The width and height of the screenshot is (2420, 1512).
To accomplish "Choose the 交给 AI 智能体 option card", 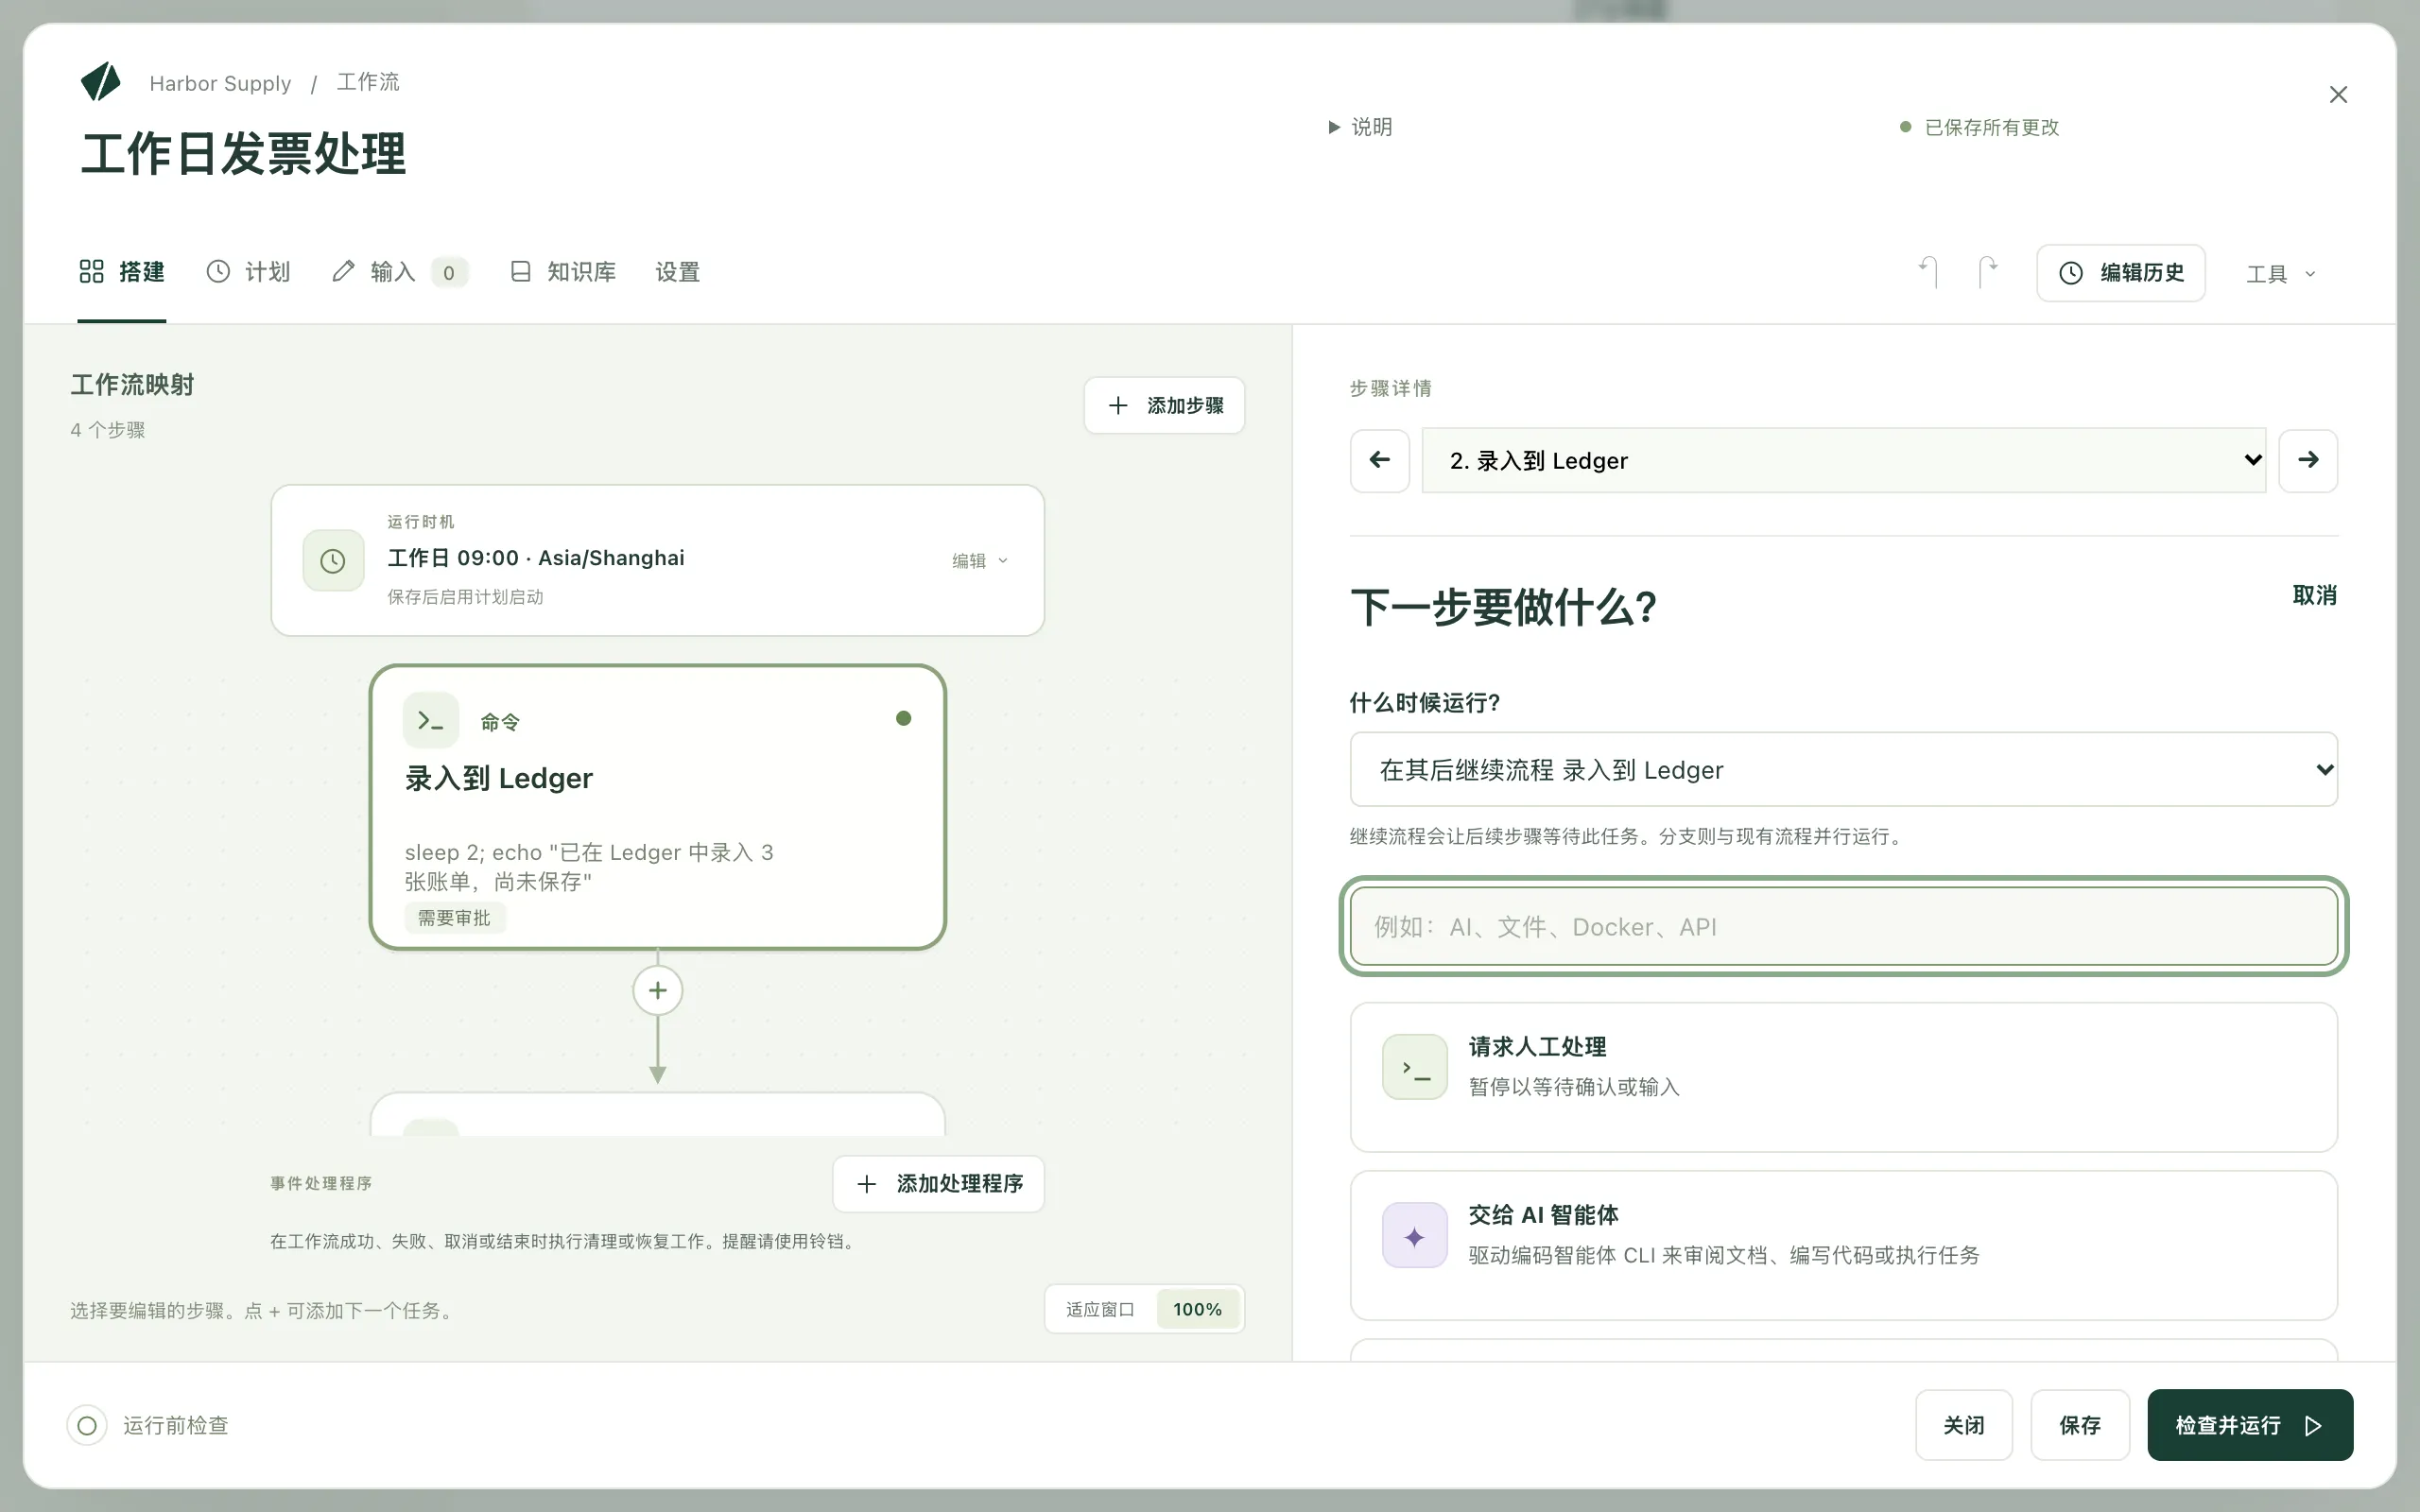I will pyautogui.click(x=1843, y=1246).
